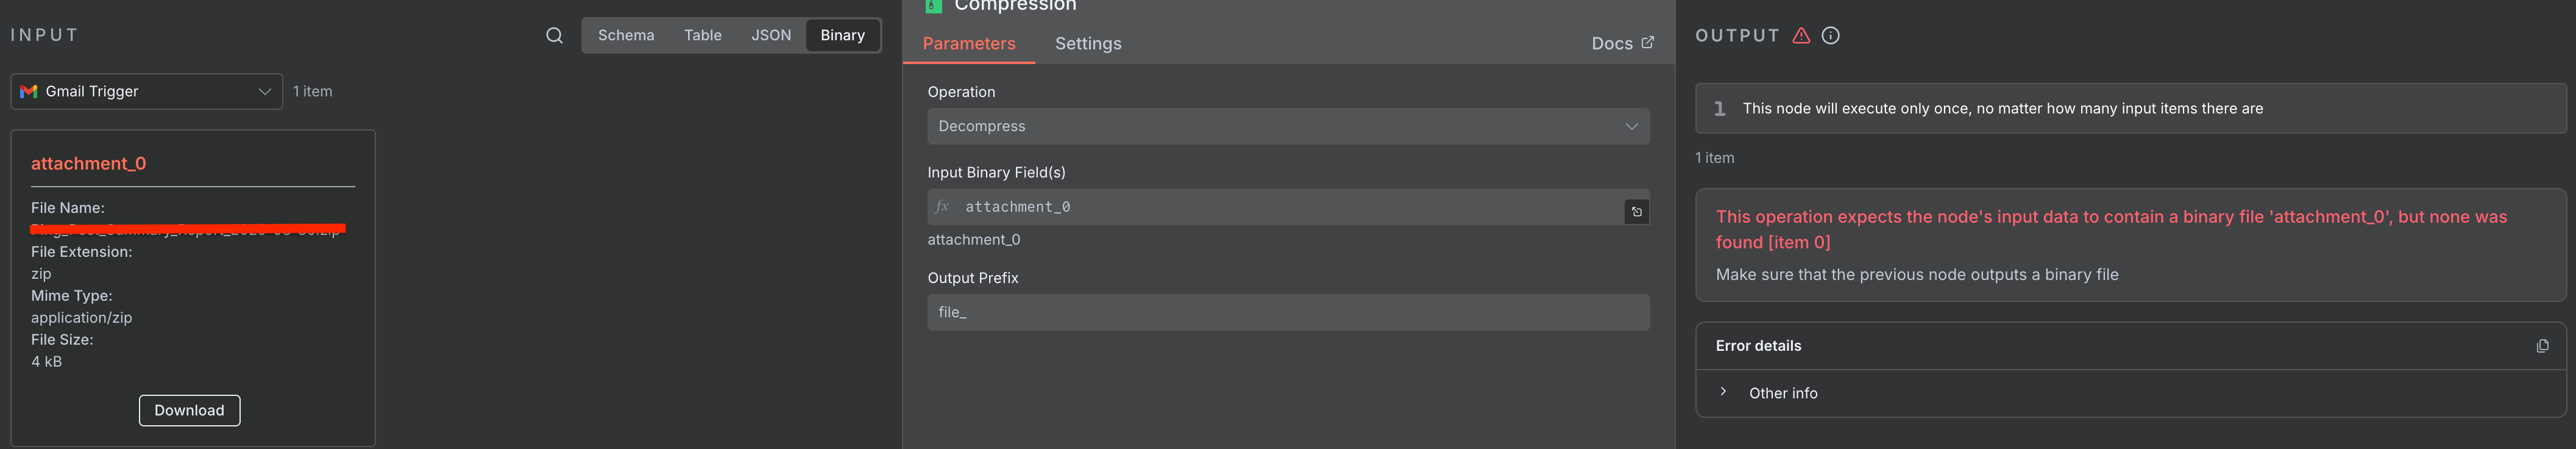
Task: Click the fx expression icon
Action: [942, 207]
